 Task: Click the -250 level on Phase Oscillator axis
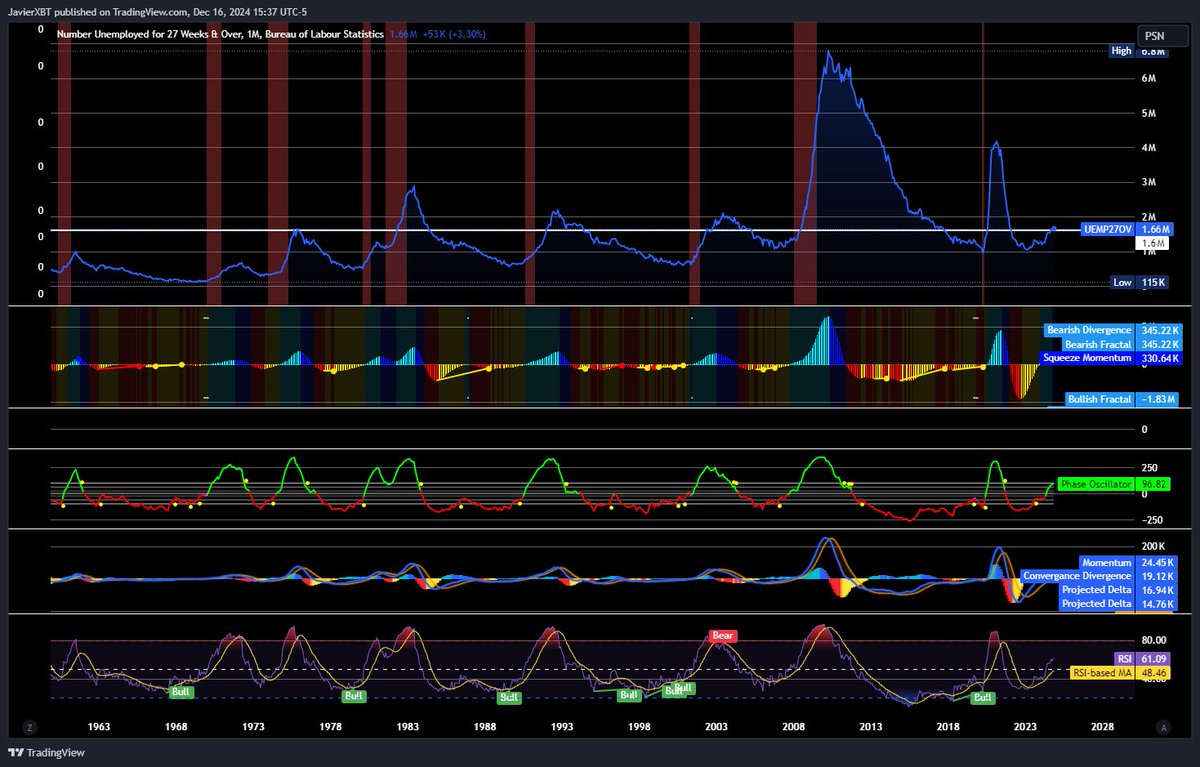coord(1150,520)
